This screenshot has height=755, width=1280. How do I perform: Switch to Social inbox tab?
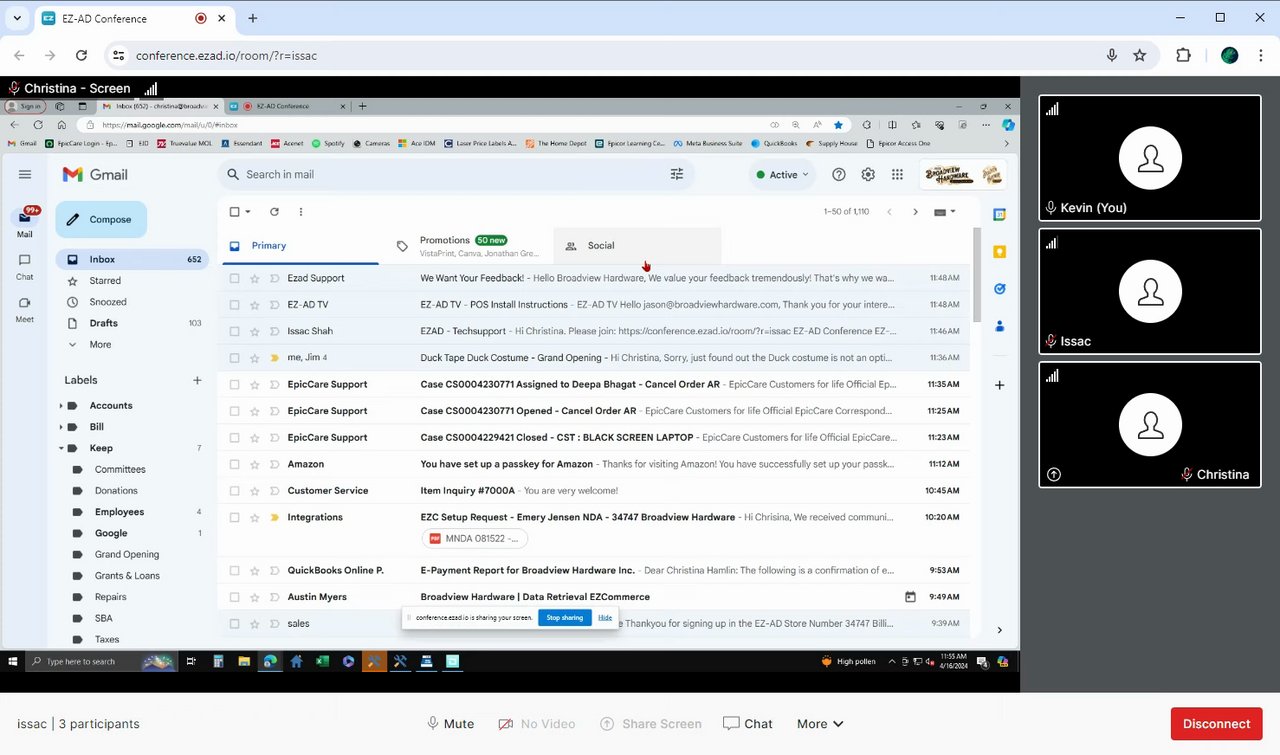(x=637, y=246)
